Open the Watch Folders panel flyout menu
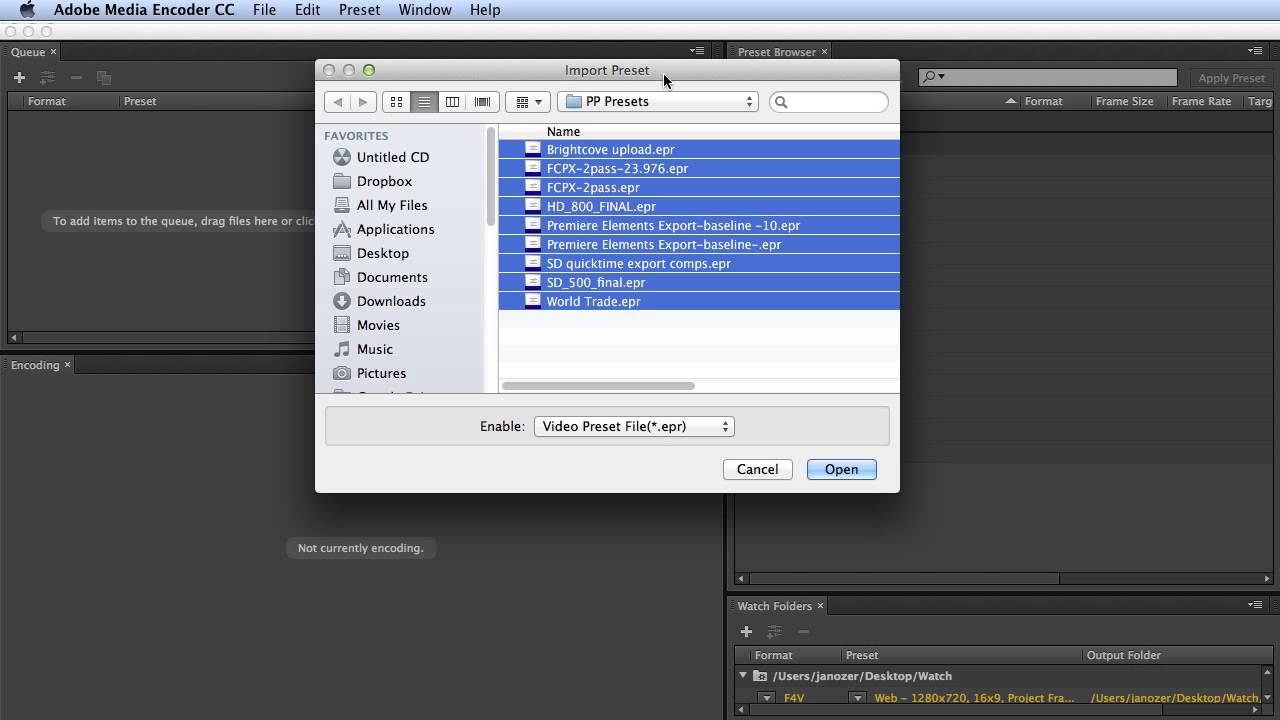Screen dimensions: 1280x720 1255,605
